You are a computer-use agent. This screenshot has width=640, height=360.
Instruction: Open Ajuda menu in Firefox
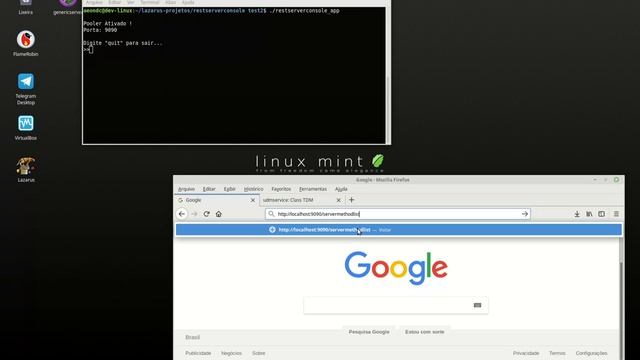click(341, 189)
